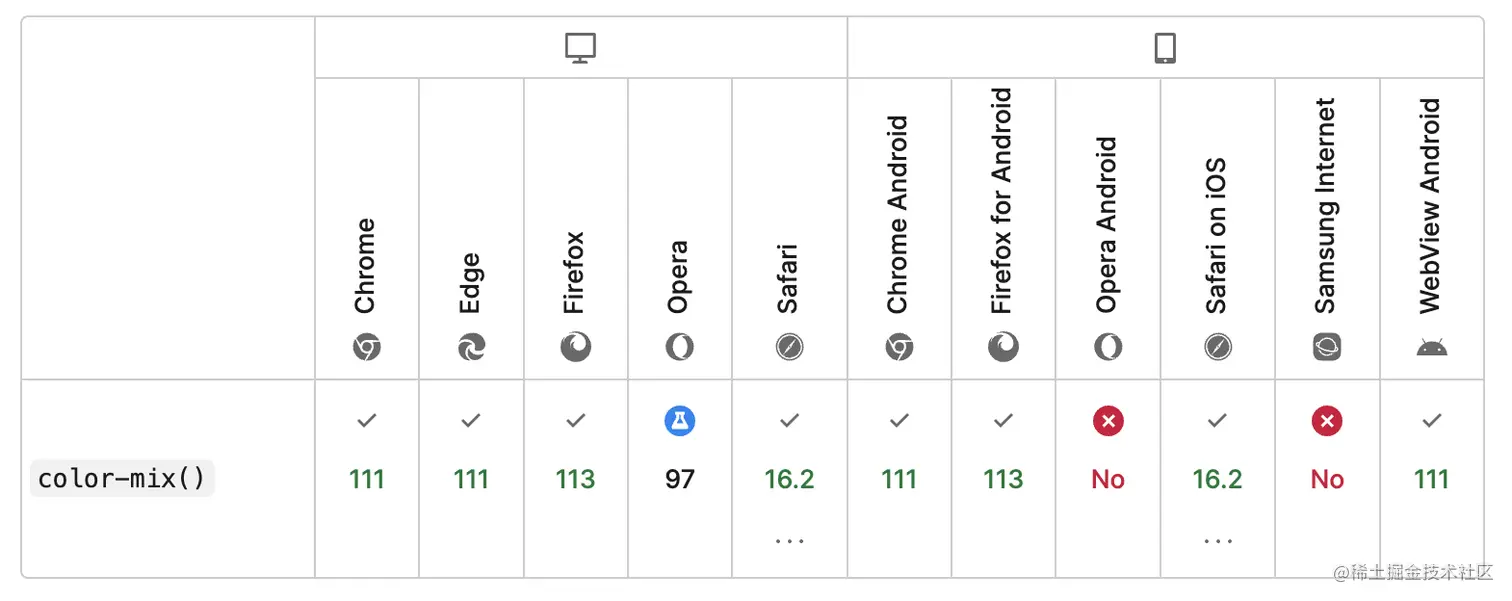This screenshot has width=1512, height=601.
Task: Click the Firefox for Android column header
Action: 1002,201
